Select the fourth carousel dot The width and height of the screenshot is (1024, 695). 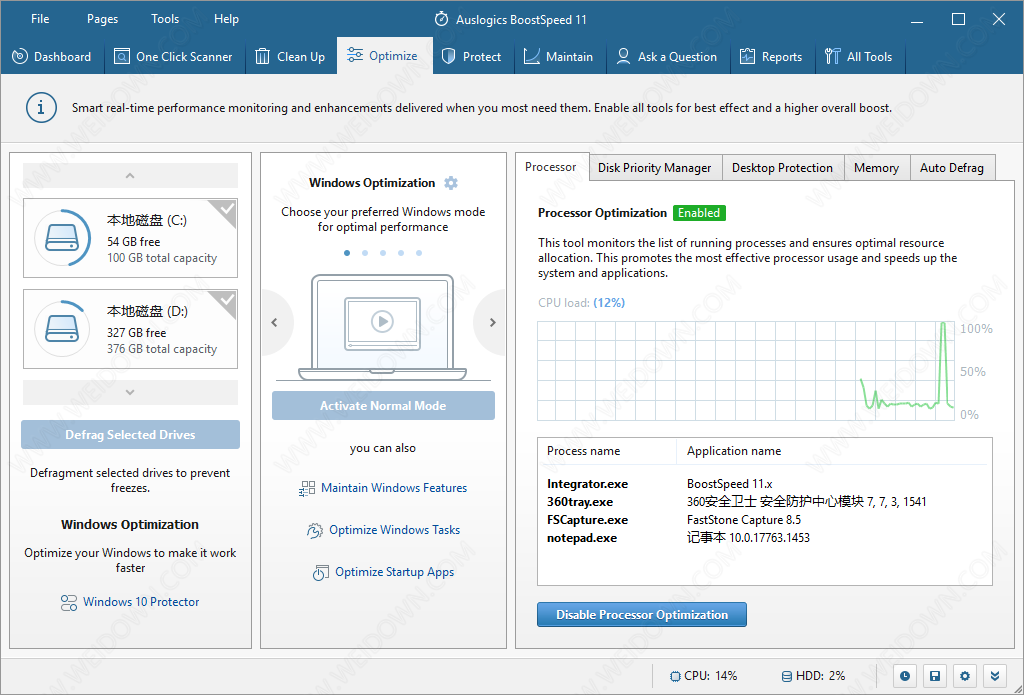[x=401, y=253]
